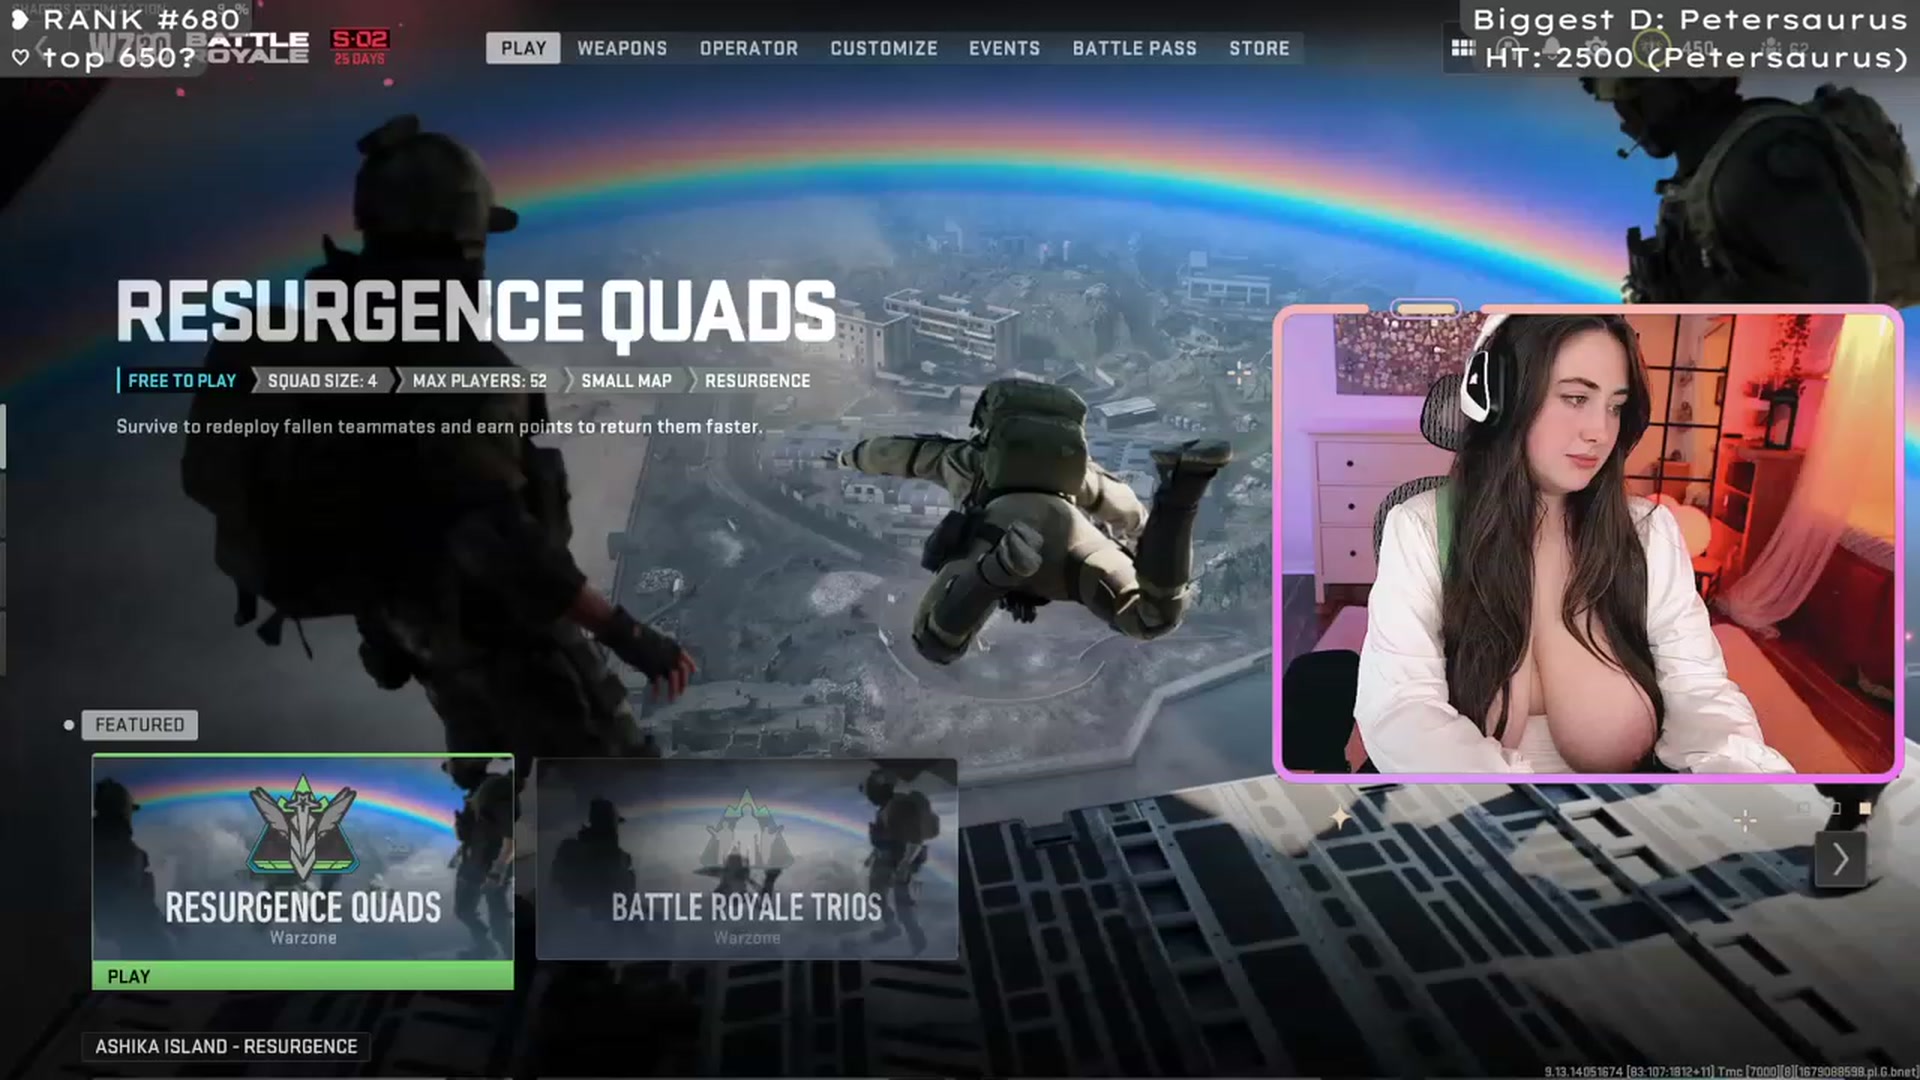This screenshot has width=1920, height=1080.
Task: Open the notifications bell in the top bar
Action: tap(1552, 48)
